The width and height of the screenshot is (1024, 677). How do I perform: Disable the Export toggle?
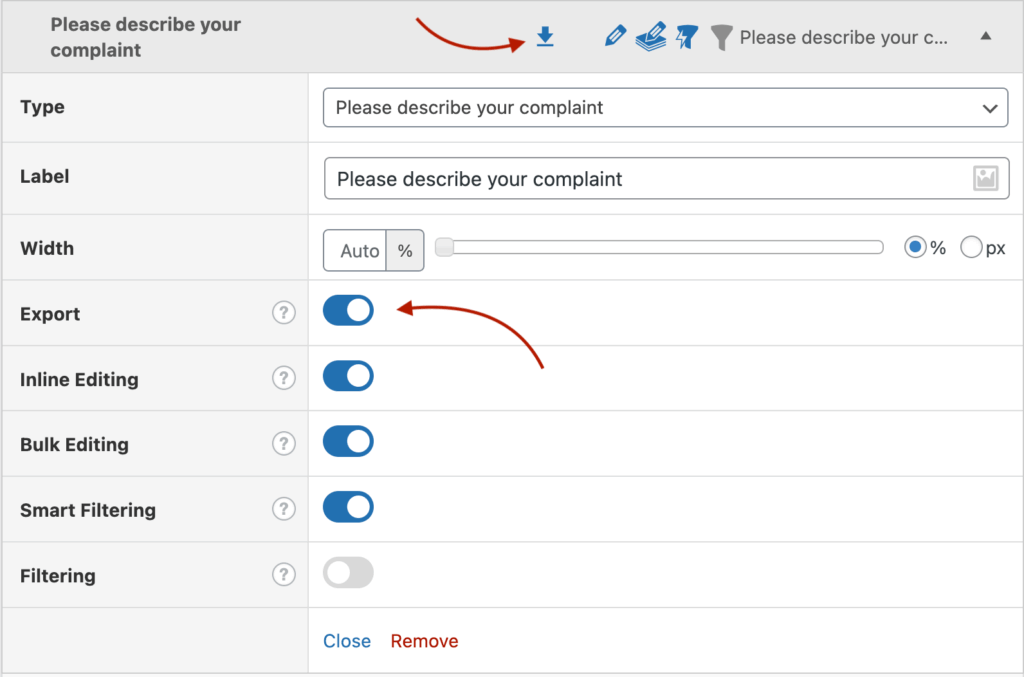[x=348, y=311]
